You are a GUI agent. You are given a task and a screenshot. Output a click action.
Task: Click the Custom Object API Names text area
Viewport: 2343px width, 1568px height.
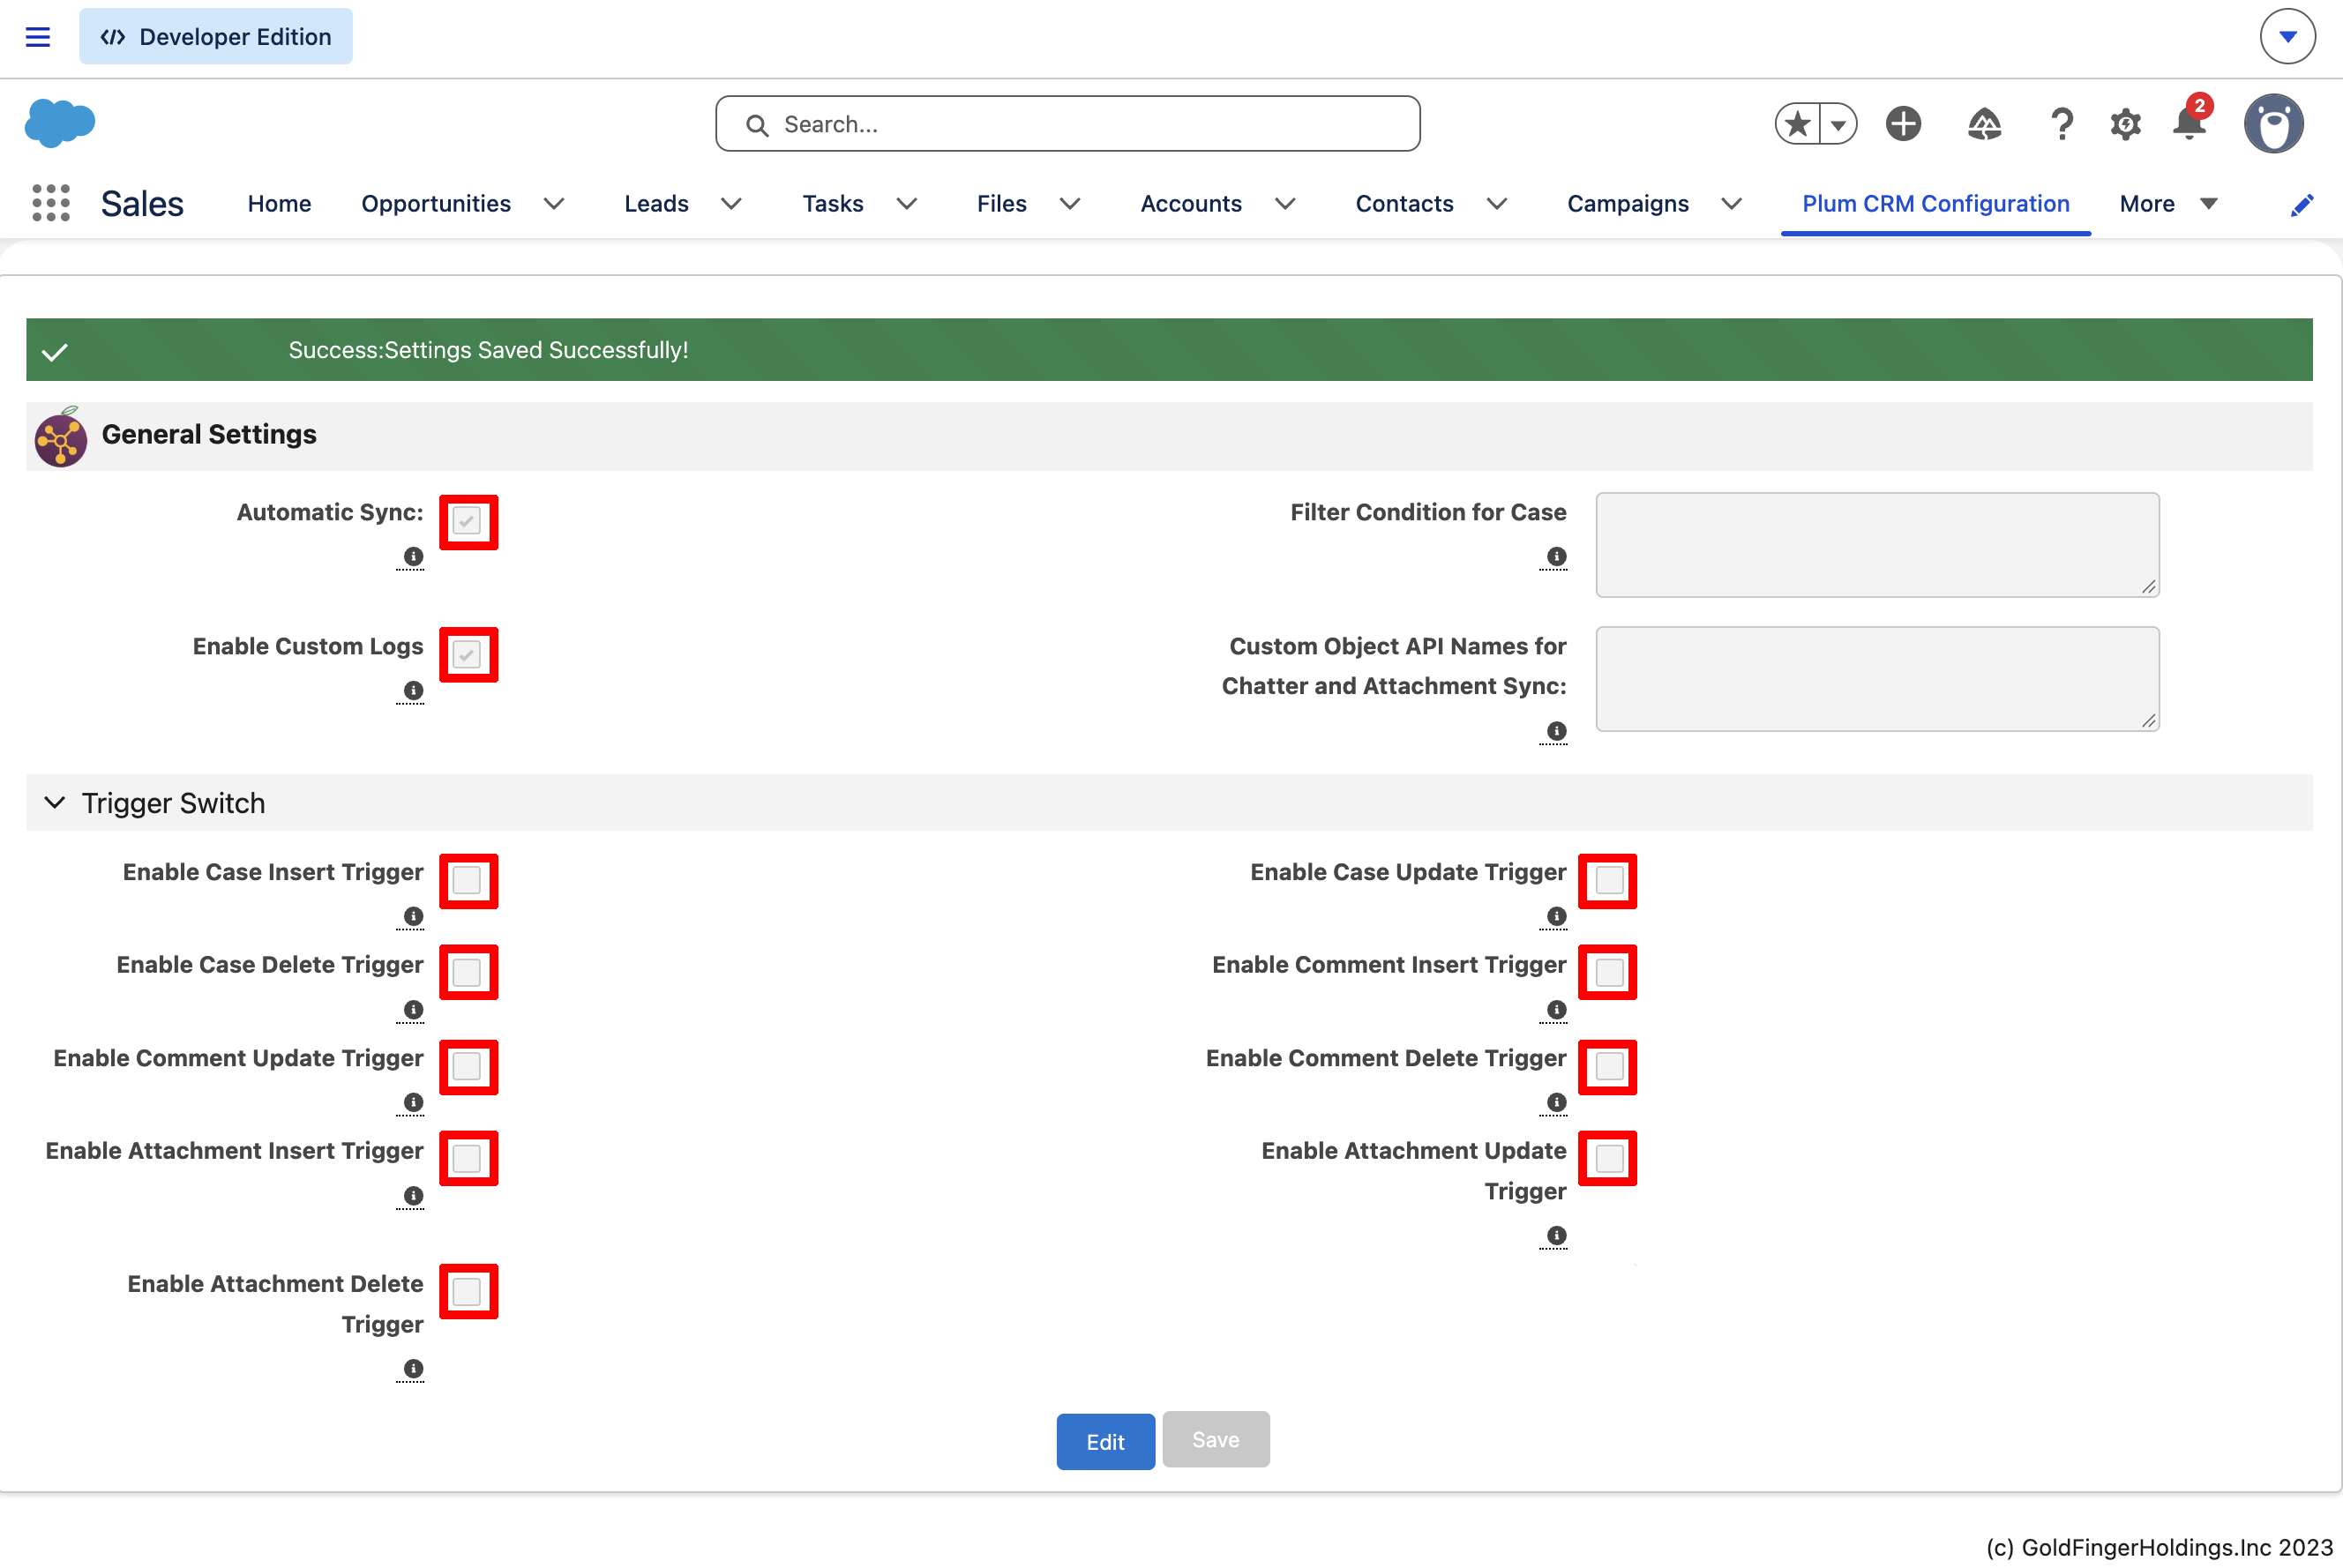[1877, 679]
